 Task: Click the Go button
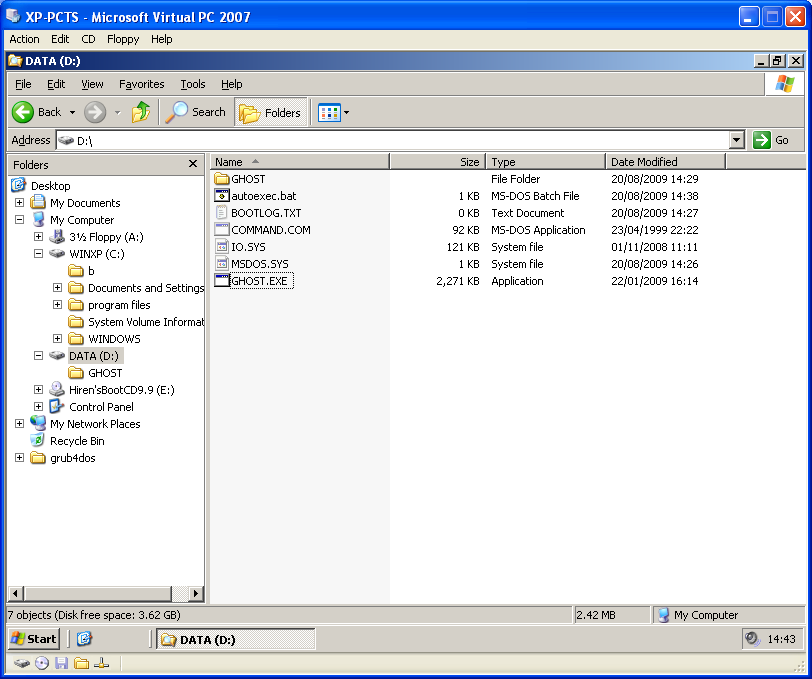(x=772, y=140)
